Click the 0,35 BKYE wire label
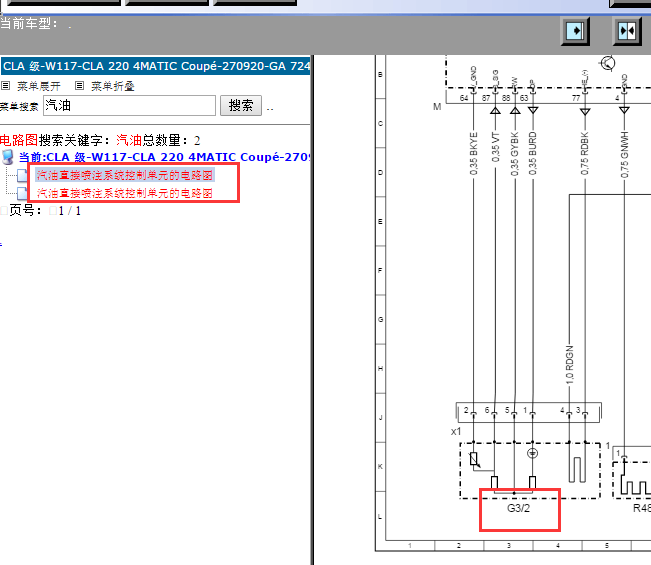This screenshot has height=565, width=651. [x=474, y=154]
